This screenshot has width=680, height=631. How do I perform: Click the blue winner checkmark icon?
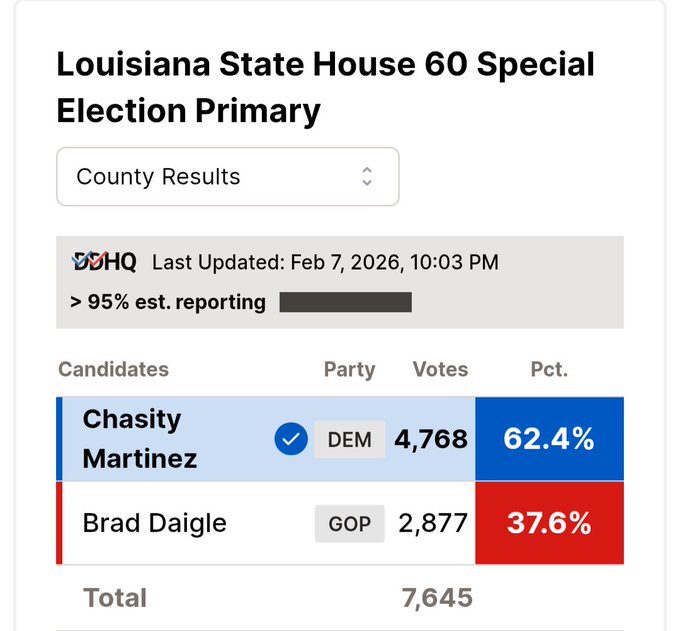pos(290,439)
